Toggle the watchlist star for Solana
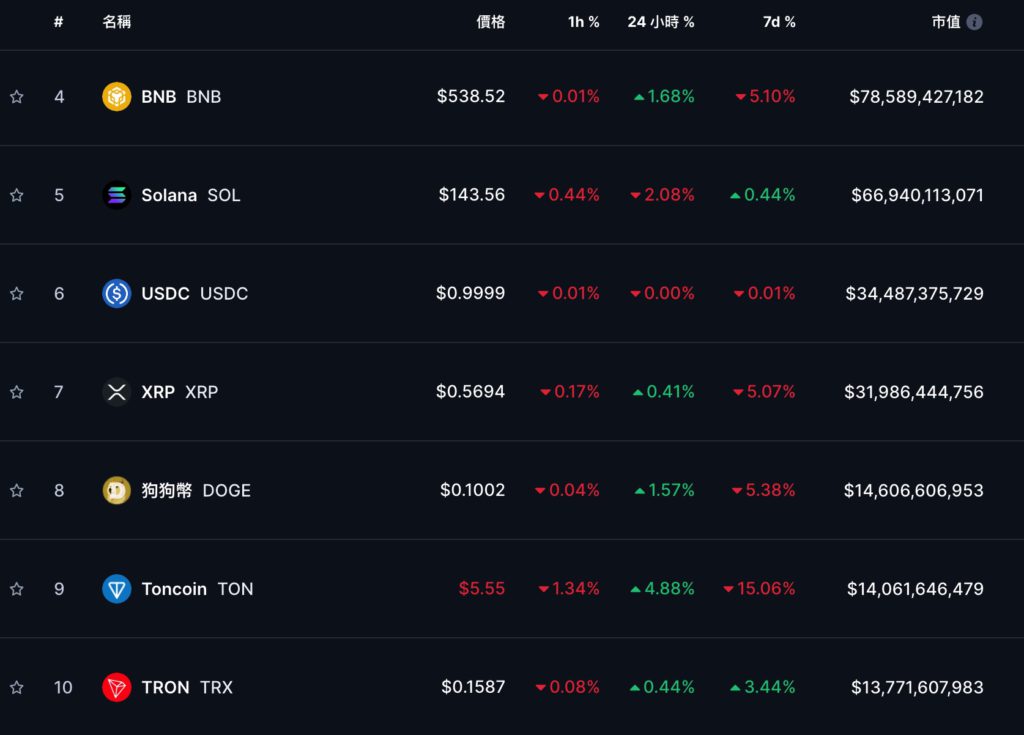This screenshot has height=735, width=1024. (x=17, y=195)
